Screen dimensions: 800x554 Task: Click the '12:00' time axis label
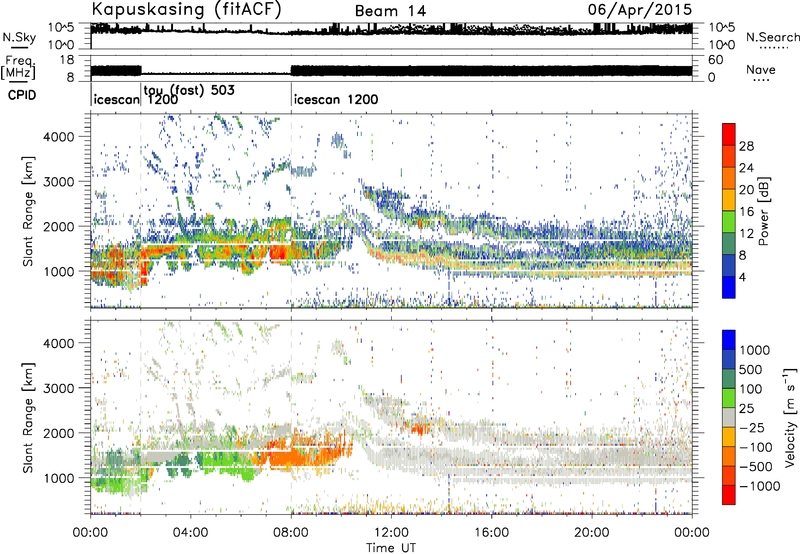click(391, 533)
